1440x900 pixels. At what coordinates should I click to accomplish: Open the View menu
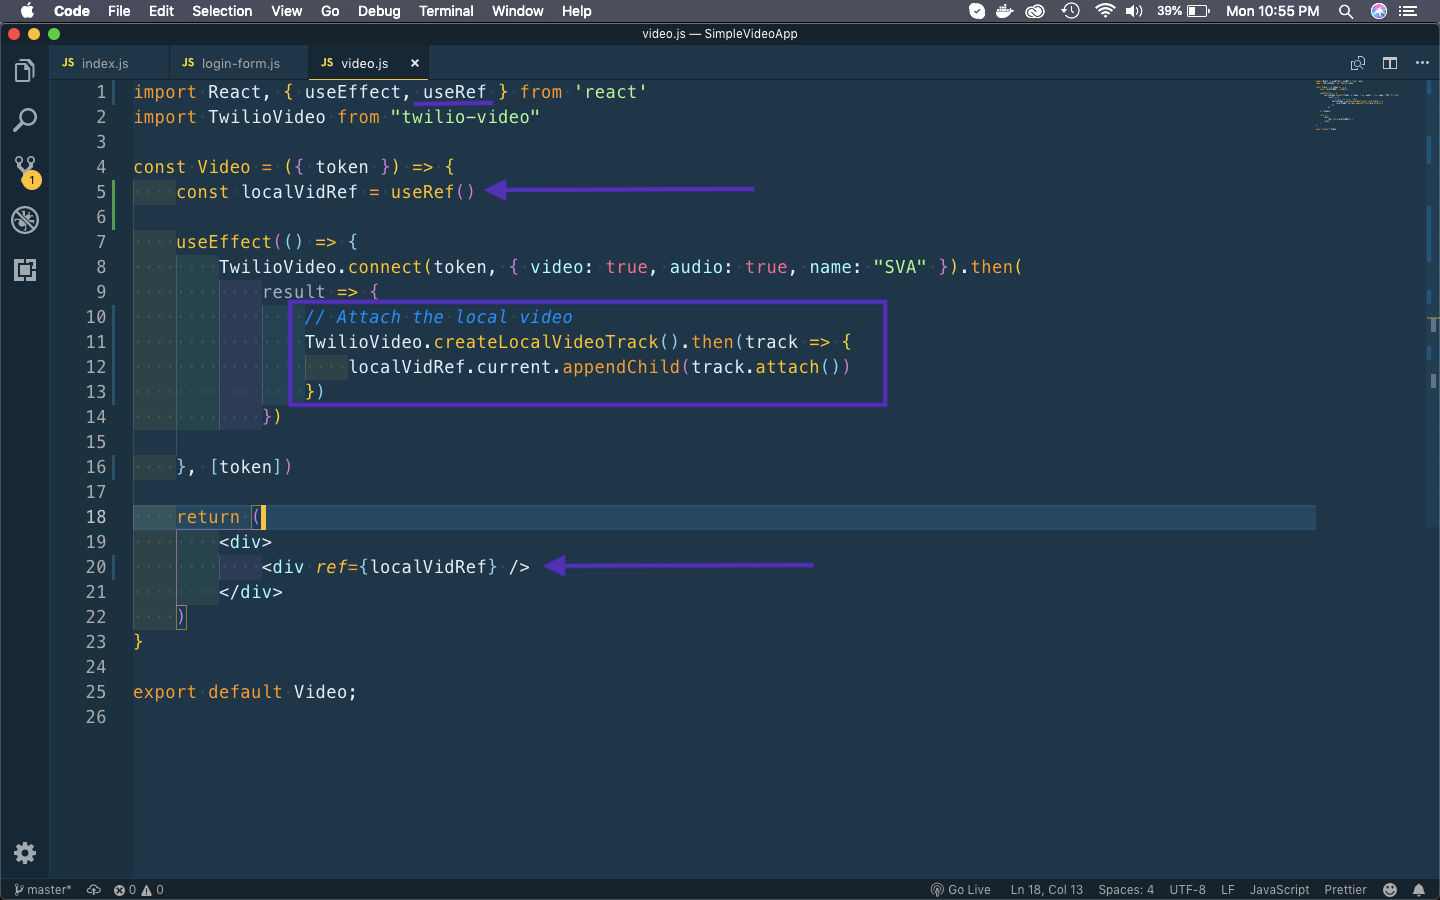point(286,11)
